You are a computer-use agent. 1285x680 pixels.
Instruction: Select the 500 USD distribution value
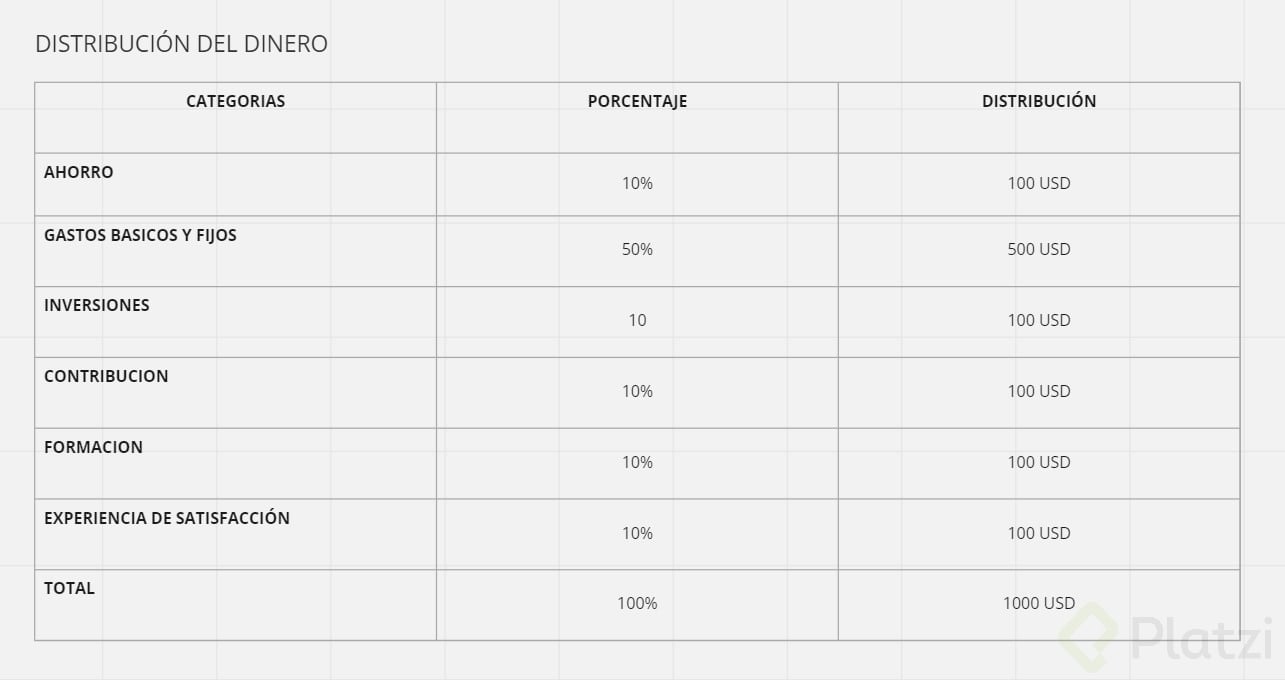[x=1039, y=249]
